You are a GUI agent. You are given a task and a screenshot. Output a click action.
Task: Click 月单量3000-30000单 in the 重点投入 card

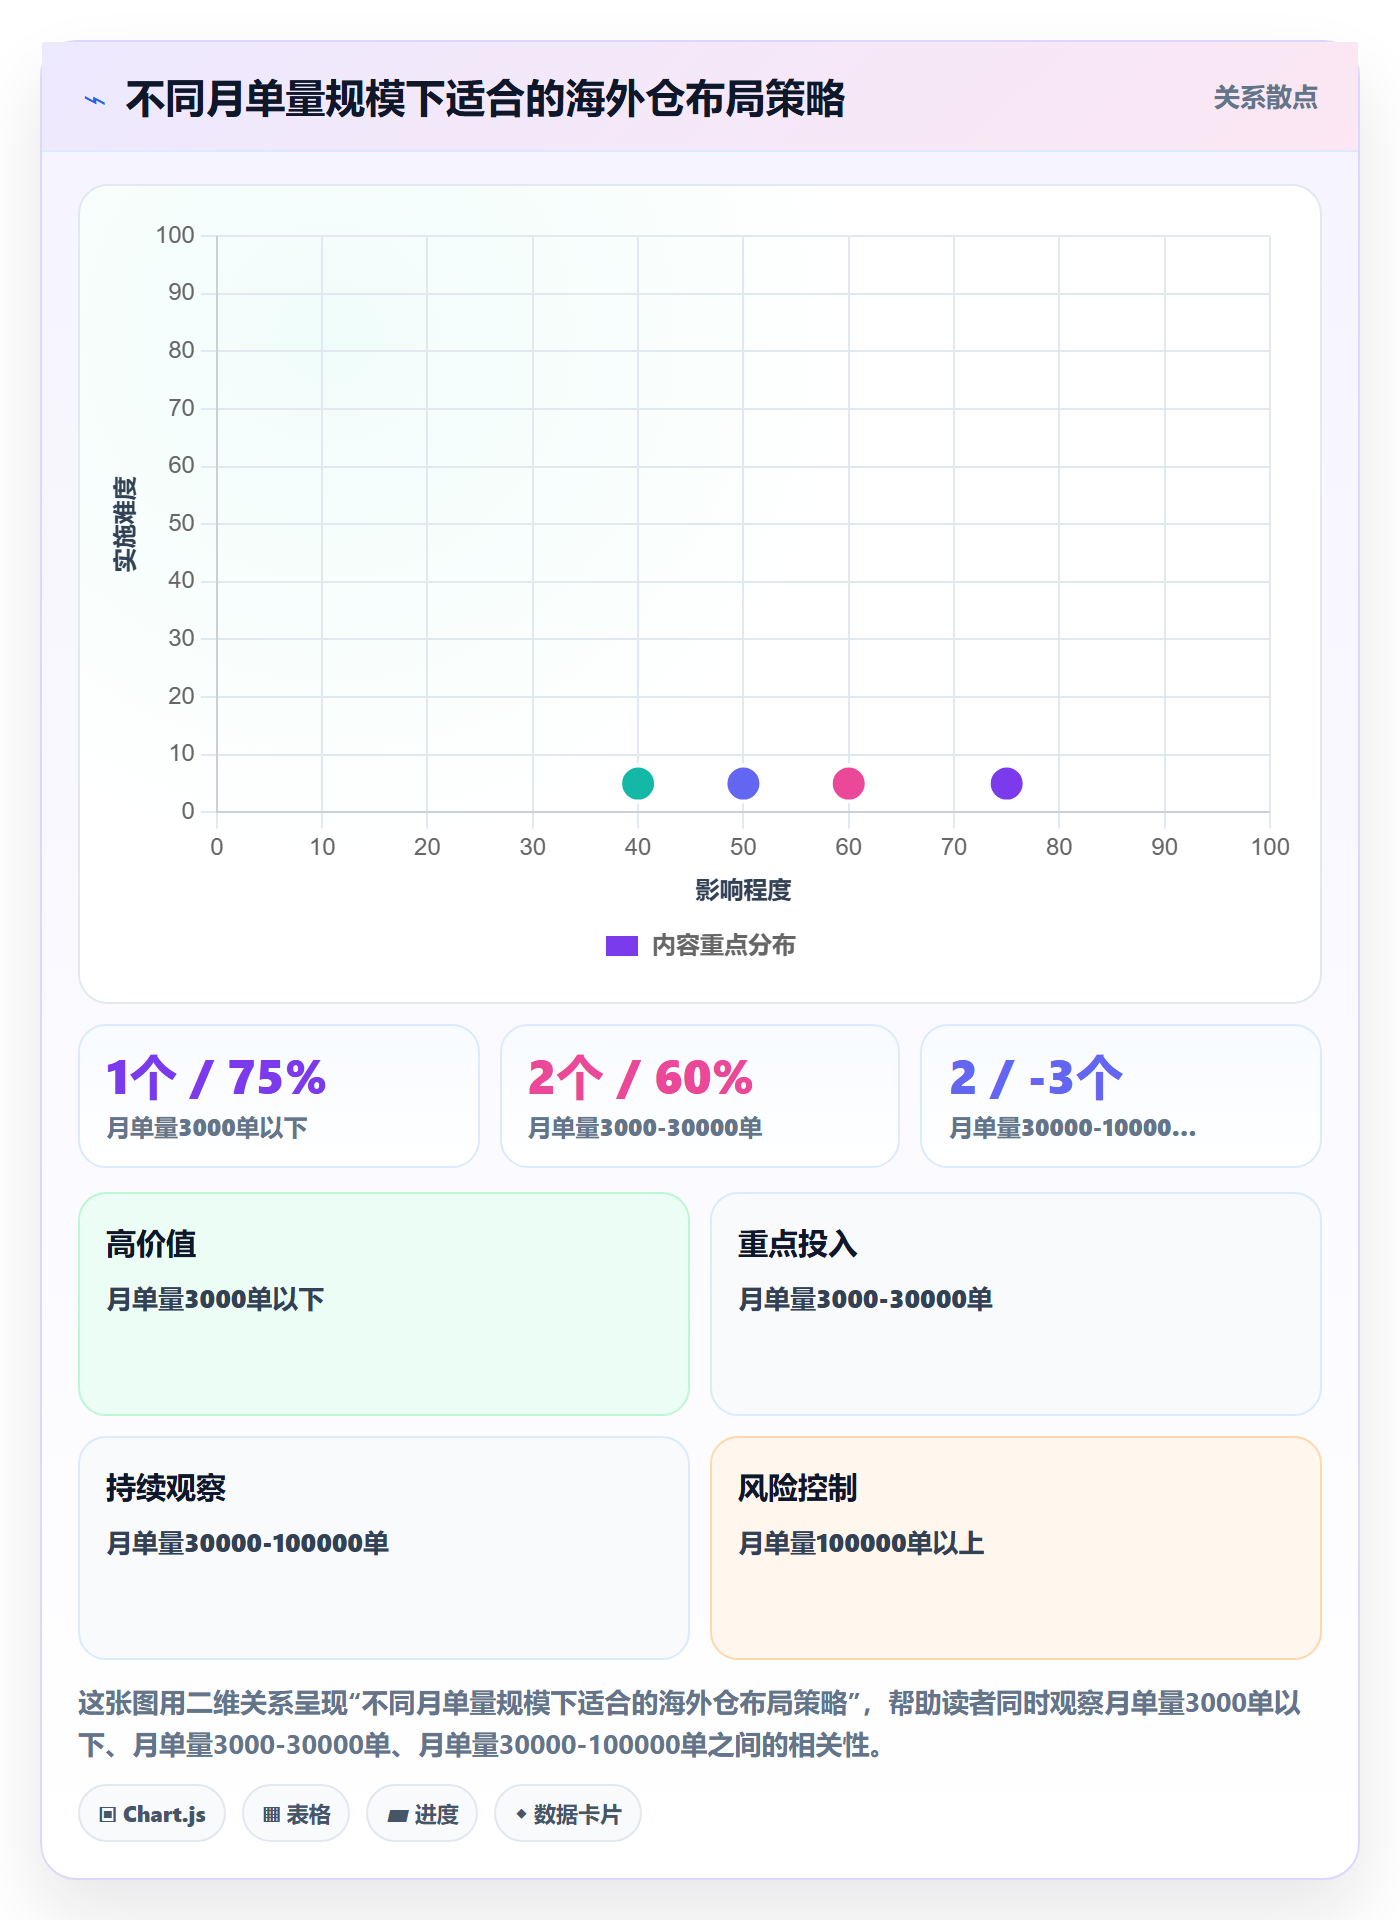point(865,1299)
